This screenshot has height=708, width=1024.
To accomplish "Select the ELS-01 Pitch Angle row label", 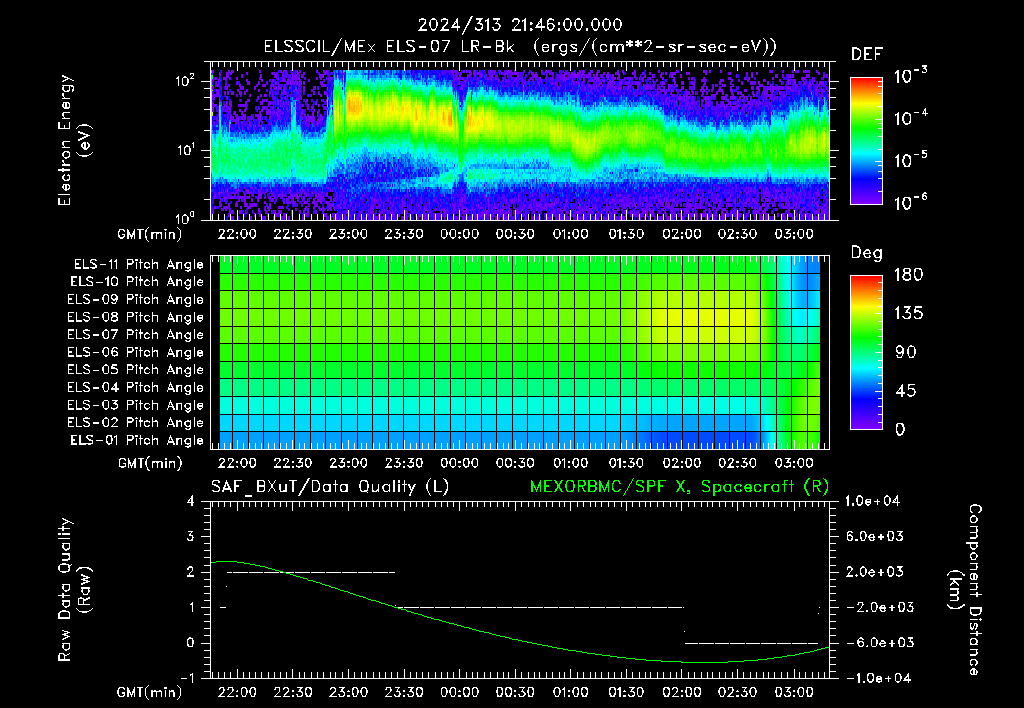I will [x=137, y=440].
